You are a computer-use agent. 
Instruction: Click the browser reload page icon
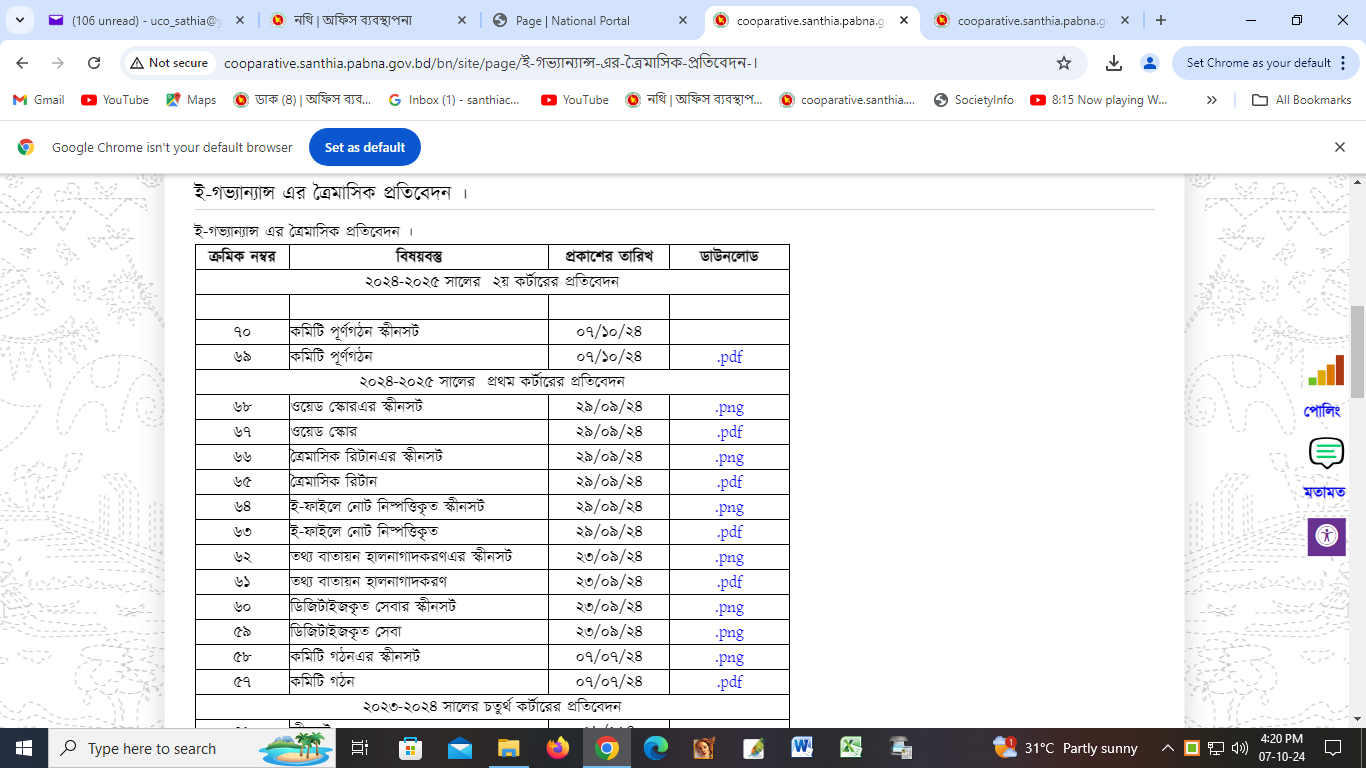(94, 63)
